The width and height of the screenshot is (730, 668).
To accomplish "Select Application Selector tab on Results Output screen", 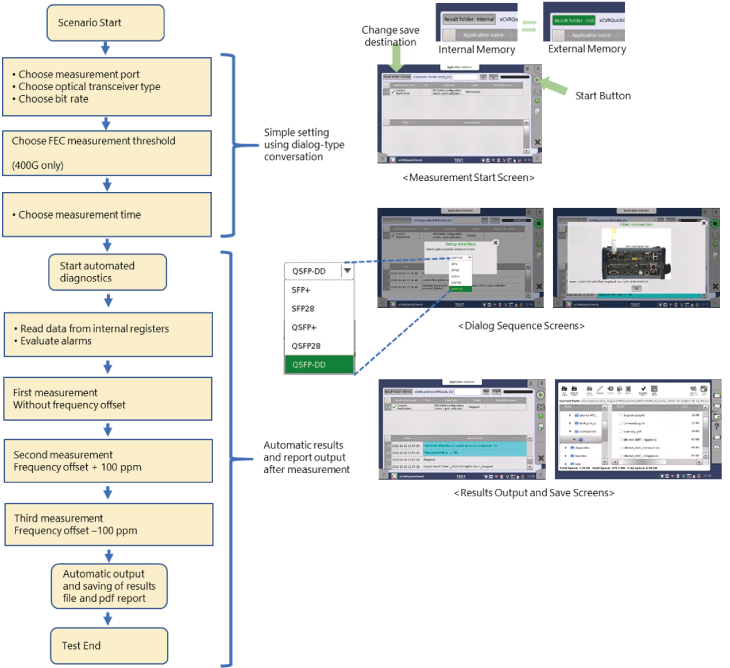I will 461,382.
